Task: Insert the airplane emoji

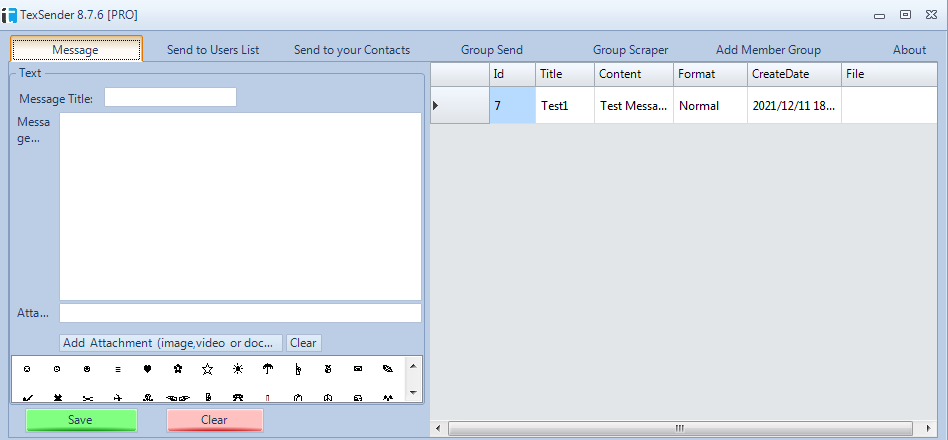Action: tap(118, 398)
